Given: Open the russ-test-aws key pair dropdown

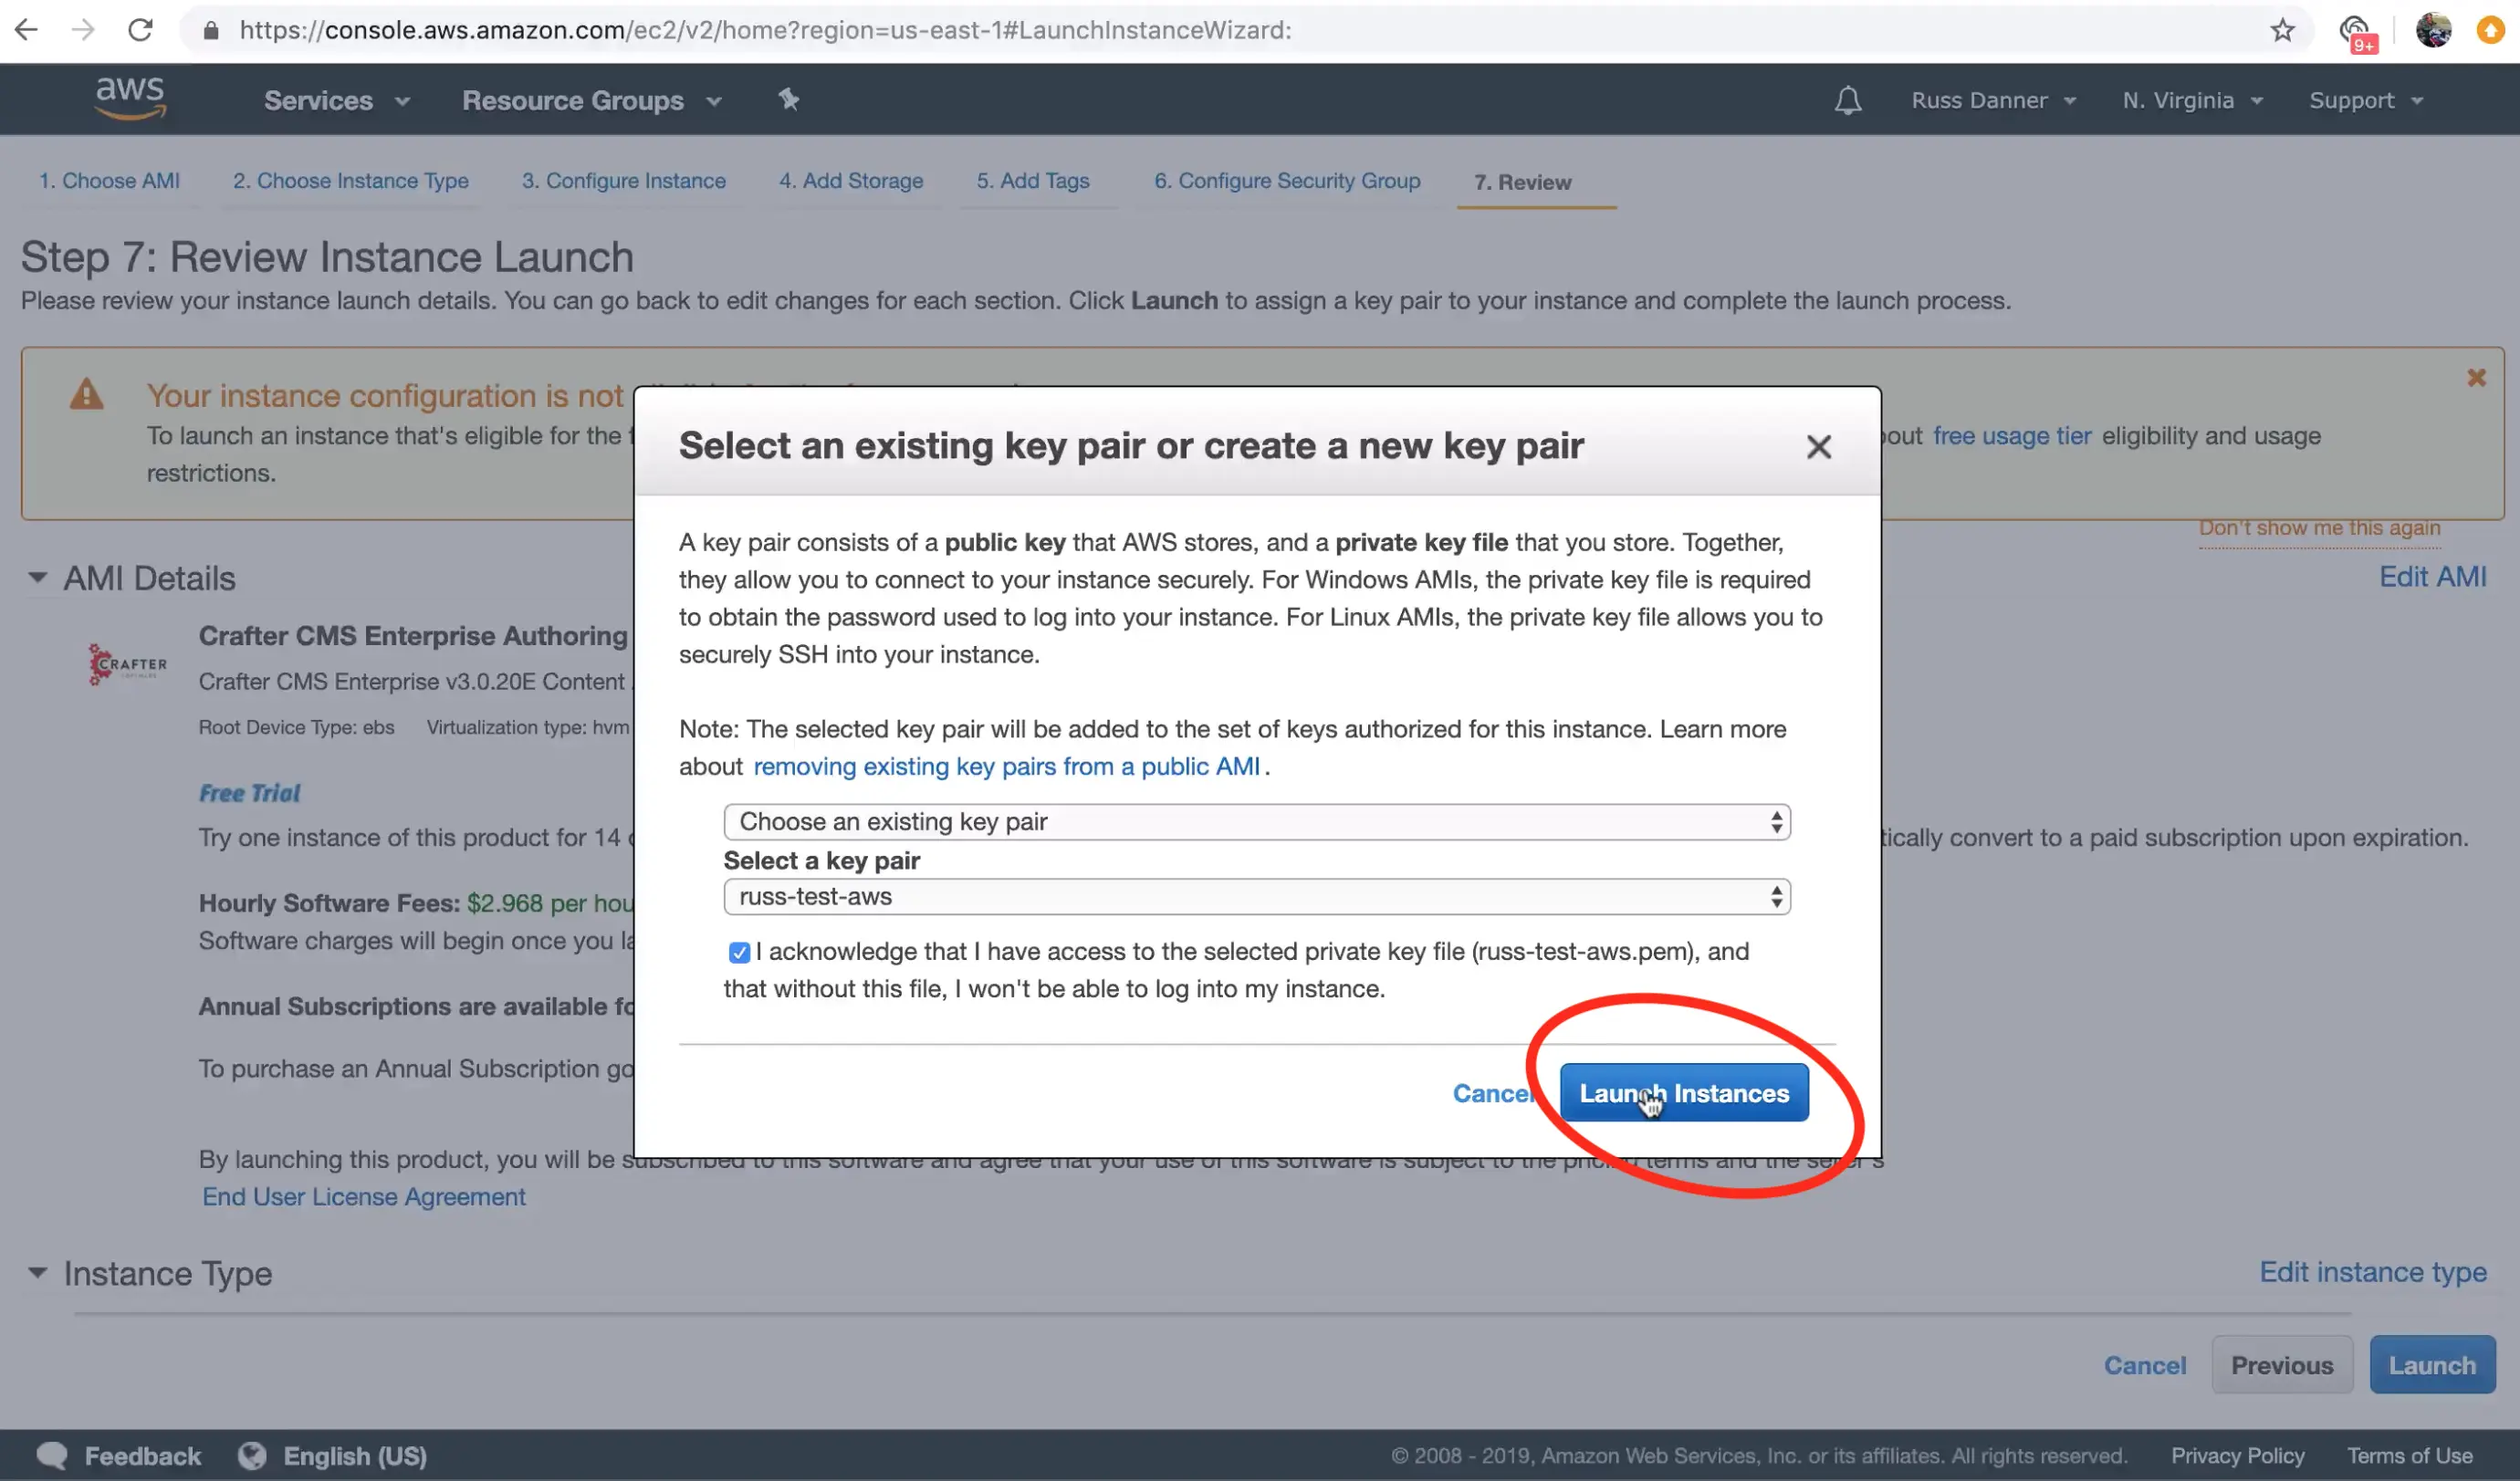Looking at the screenshot, I should pyautogui.click(x=1256, y=897).
